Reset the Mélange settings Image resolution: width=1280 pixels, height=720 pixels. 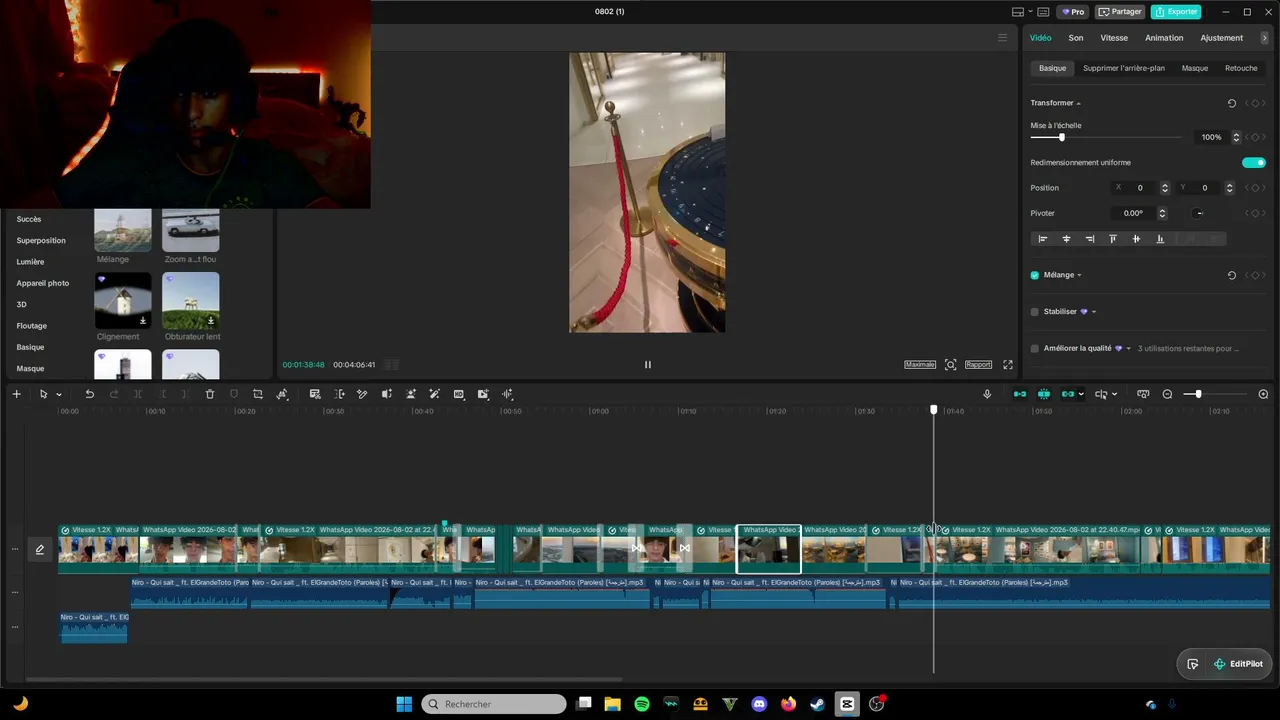1231,275
